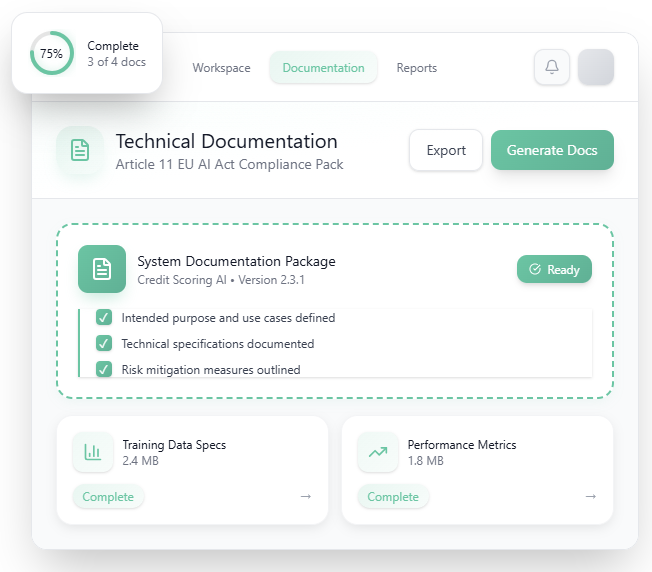The width and height of the screenshot is (652, 572).
Task: Switch to the Workspace tab
Action: [221, 68]
